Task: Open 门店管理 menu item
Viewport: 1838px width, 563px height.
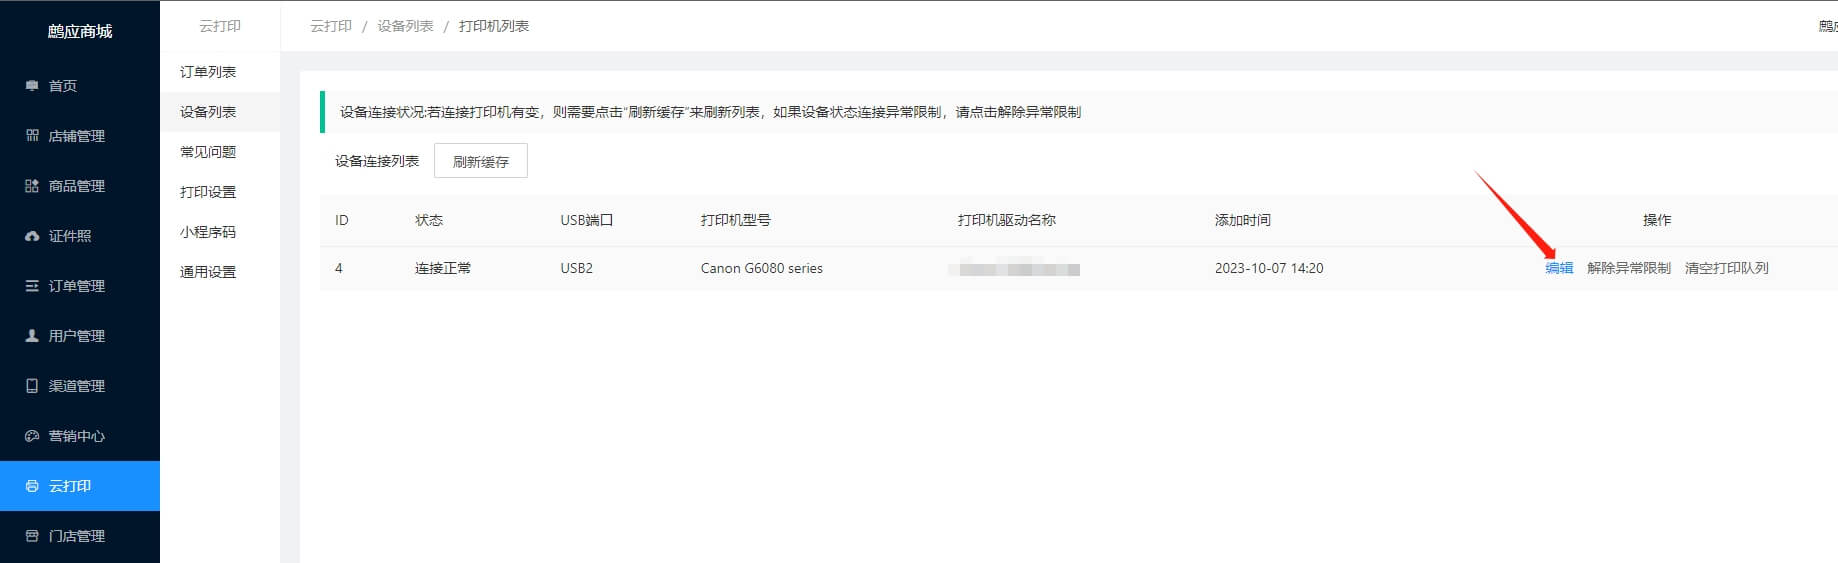Action: [80, 536]
